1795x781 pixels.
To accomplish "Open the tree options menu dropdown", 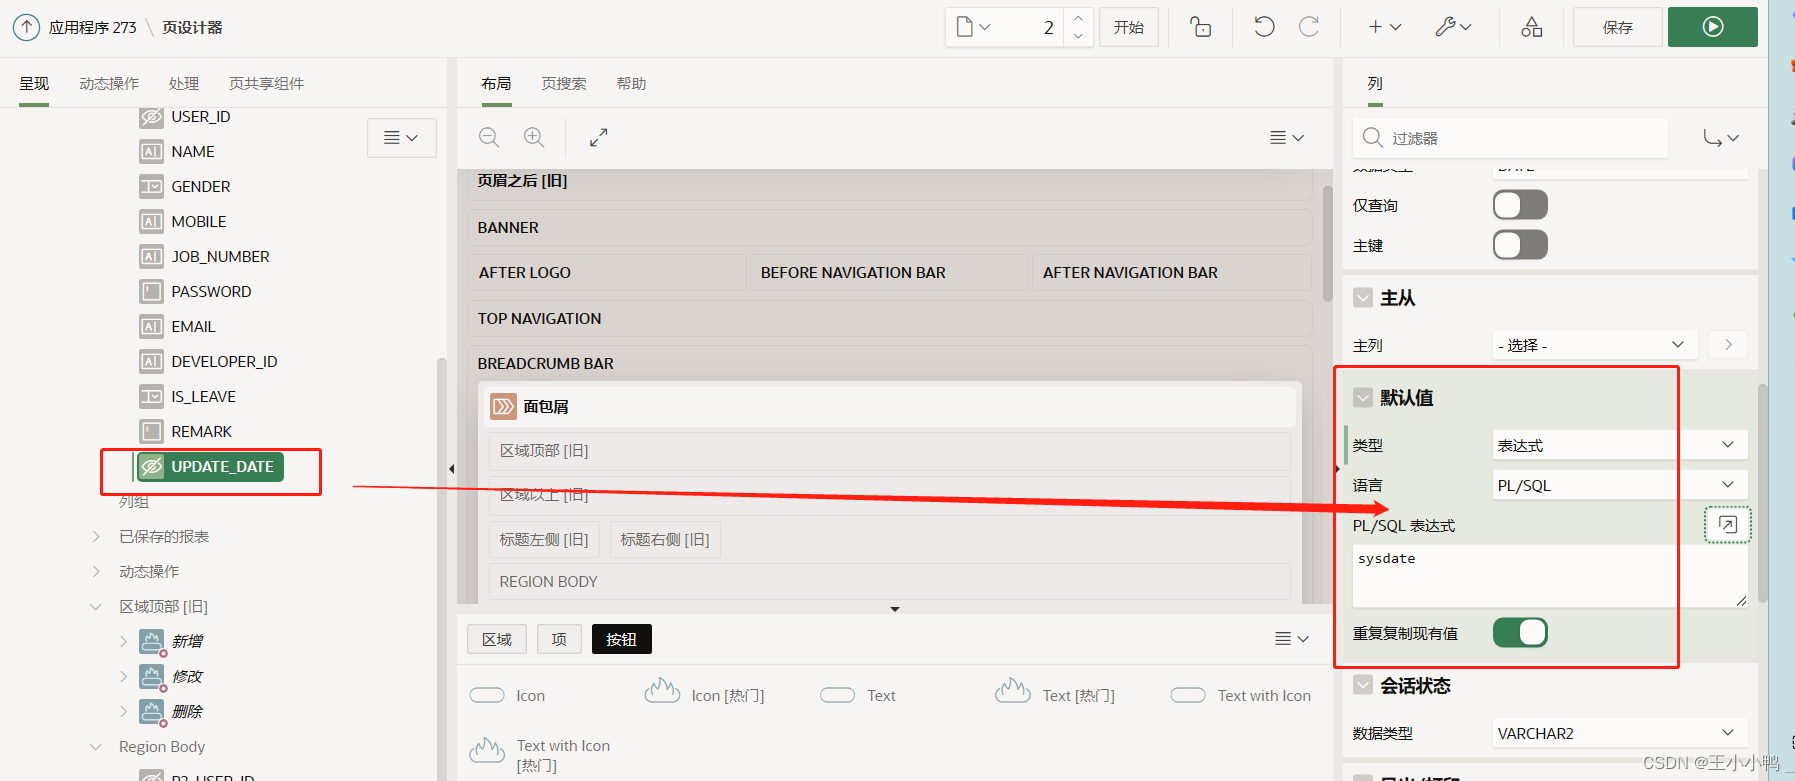I will pyautogui.click(x=402, y=138).
